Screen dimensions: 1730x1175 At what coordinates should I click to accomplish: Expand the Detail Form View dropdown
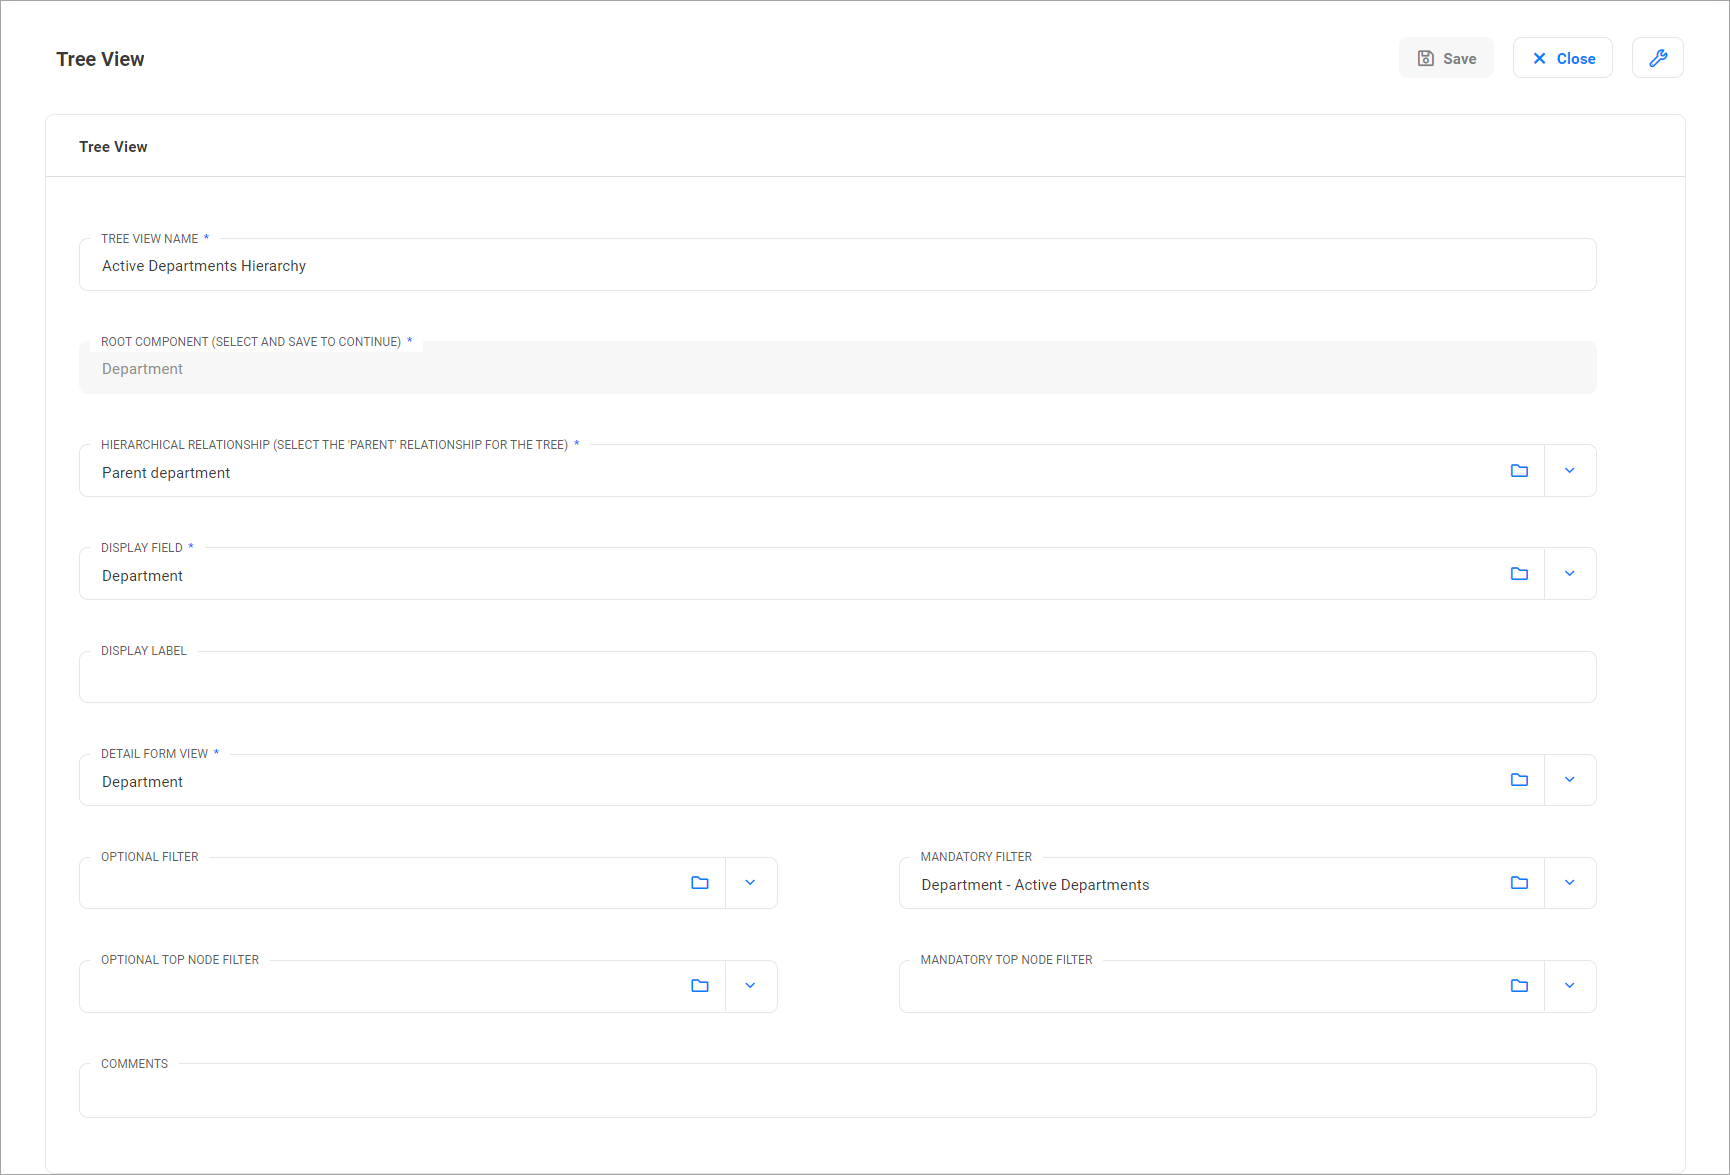tap(1570, 780)
